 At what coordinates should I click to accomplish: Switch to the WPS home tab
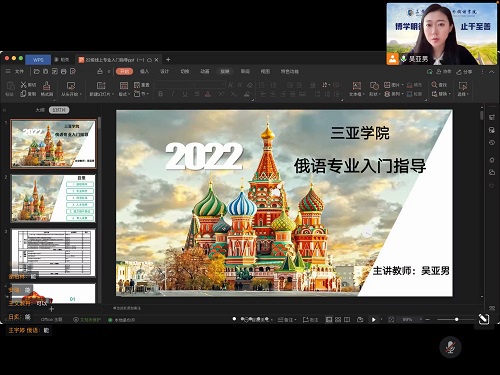38,60
